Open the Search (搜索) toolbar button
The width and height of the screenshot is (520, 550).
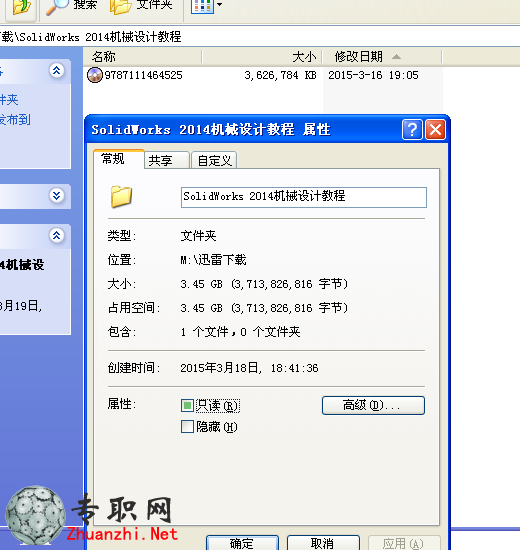pos(72,6)
